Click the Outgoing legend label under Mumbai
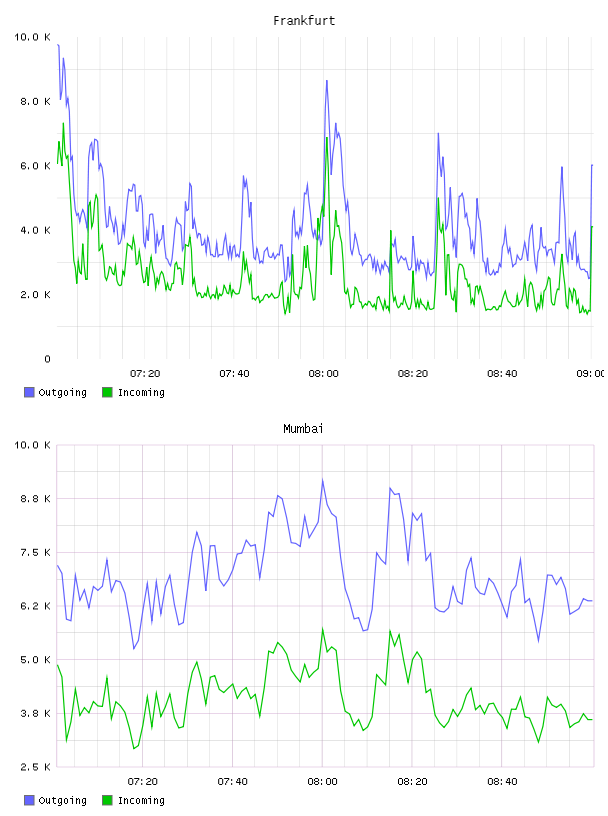 [x=62, y=801]
